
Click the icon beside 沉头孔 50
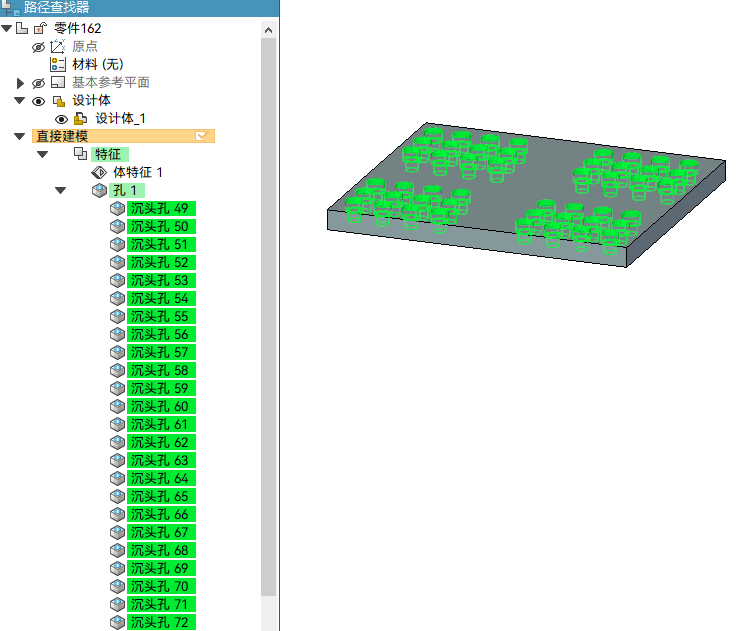pyautogui.click(x=117, y=226)
